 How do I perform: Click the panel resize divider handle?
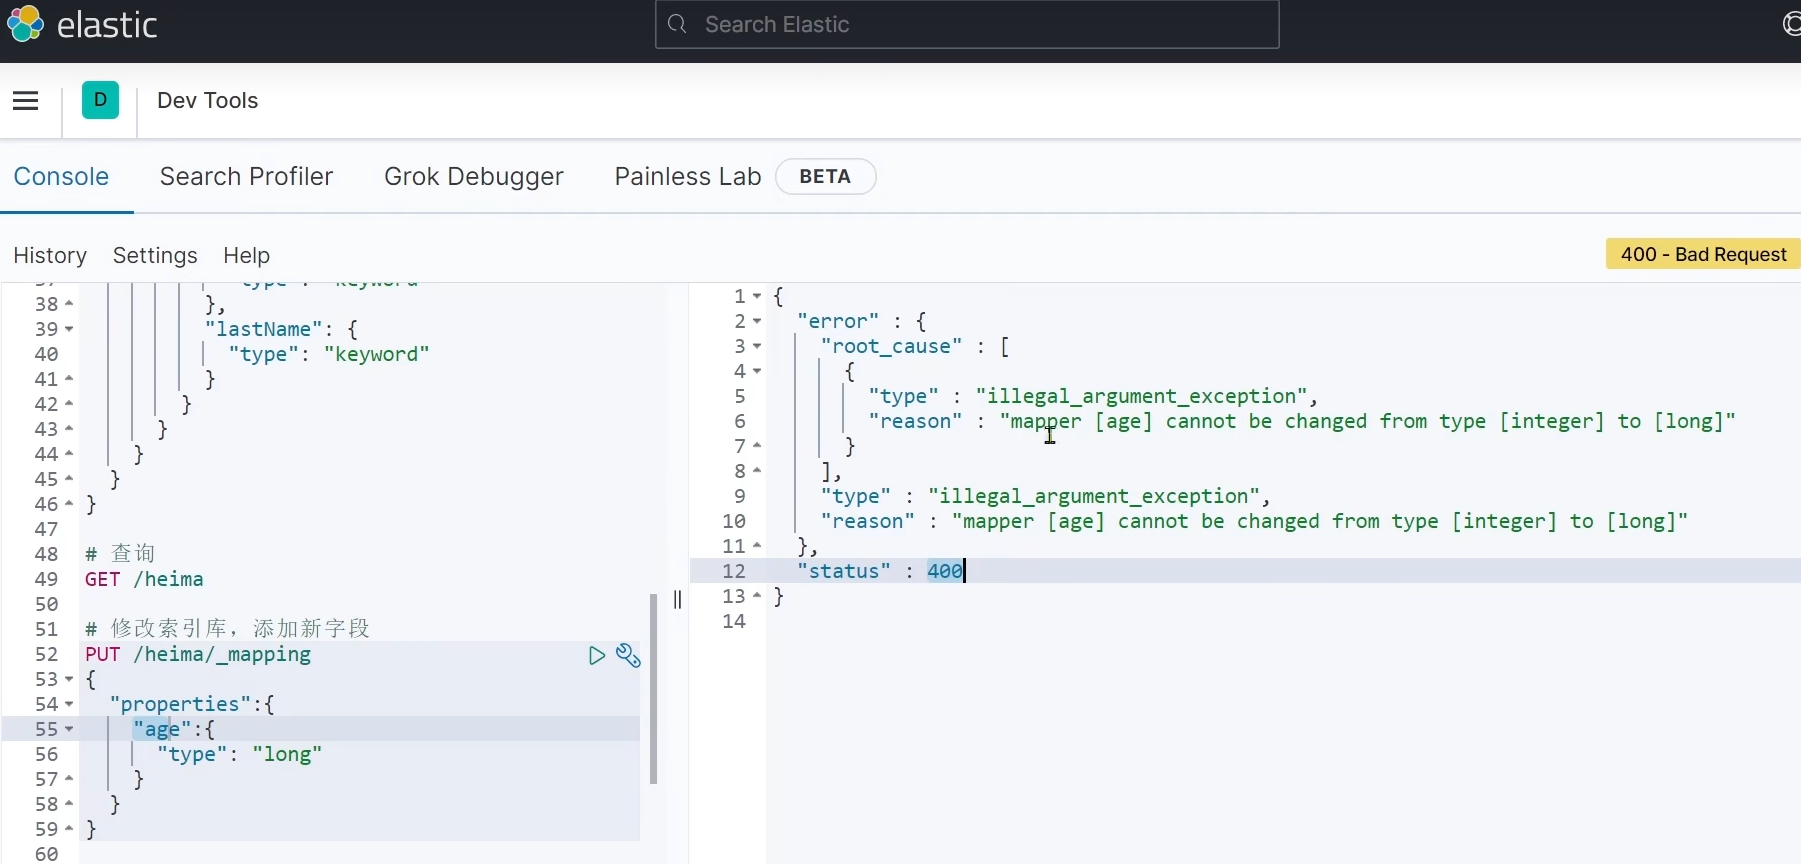(x=678, y=599)
